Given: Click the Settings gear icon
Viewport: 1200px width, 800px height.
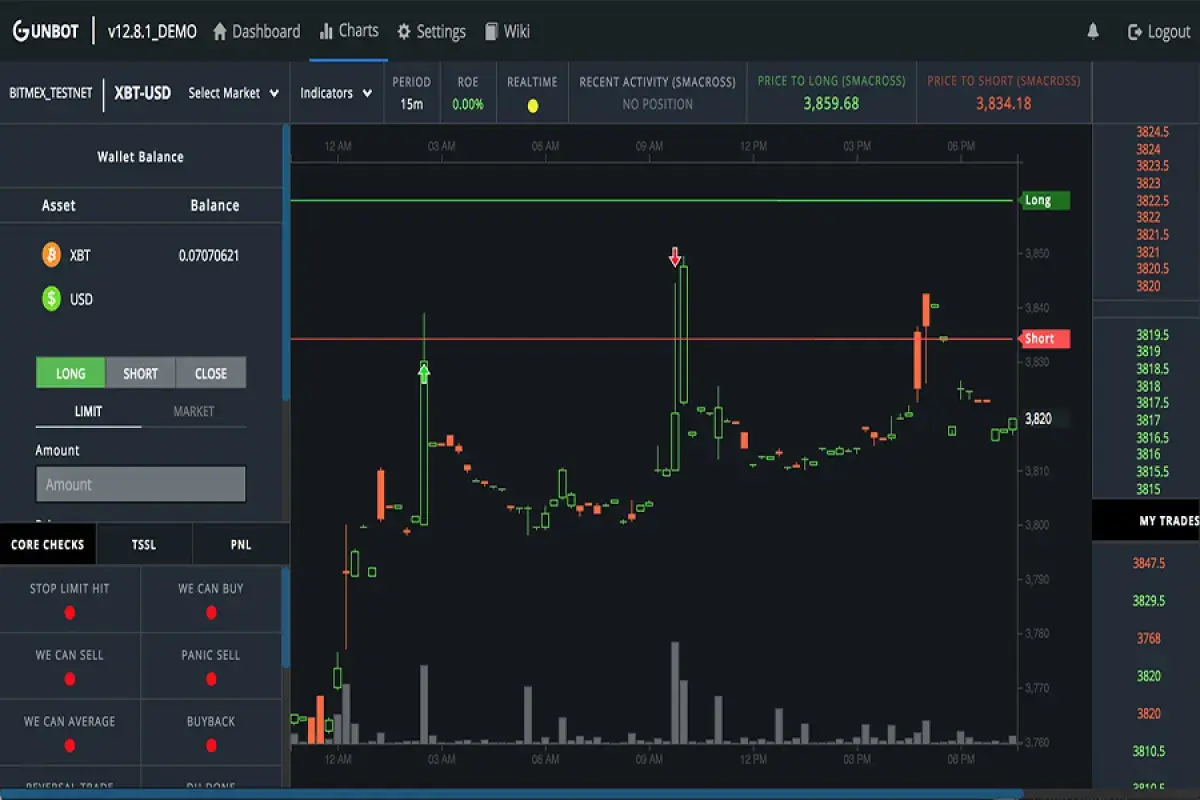Looking at the screenshot, I should coord(403,31).
